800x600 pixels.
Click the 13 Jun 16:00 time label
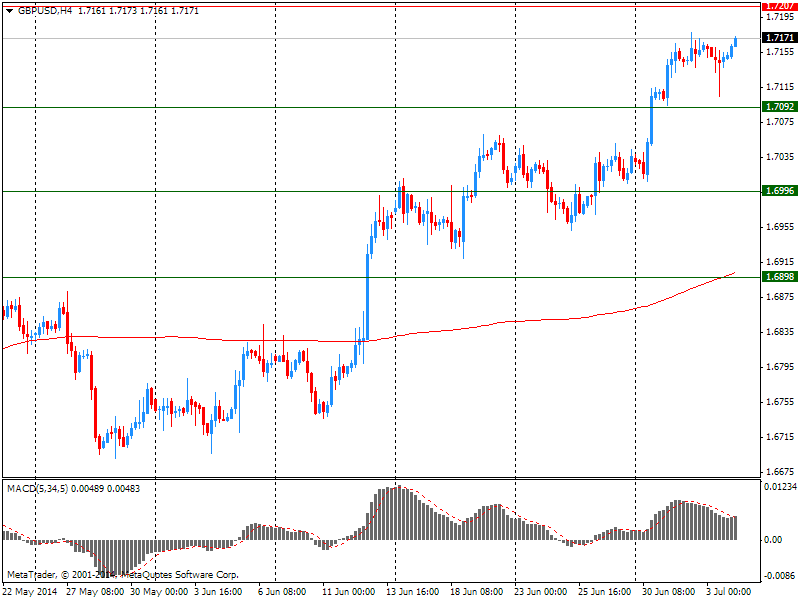412,592
